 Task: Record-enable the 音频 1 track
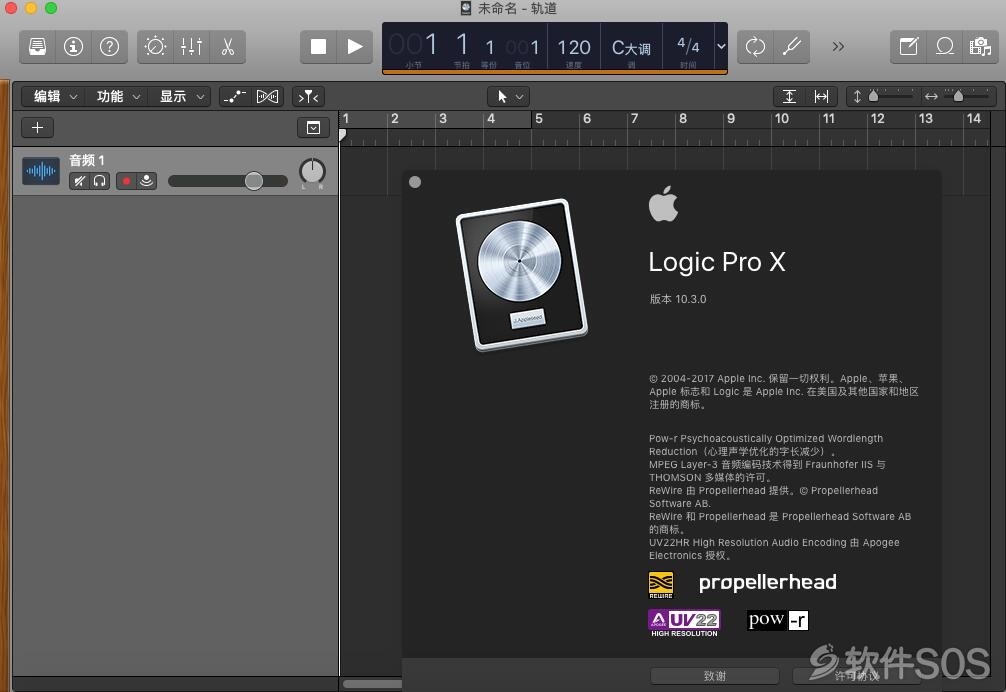[126, 181]
